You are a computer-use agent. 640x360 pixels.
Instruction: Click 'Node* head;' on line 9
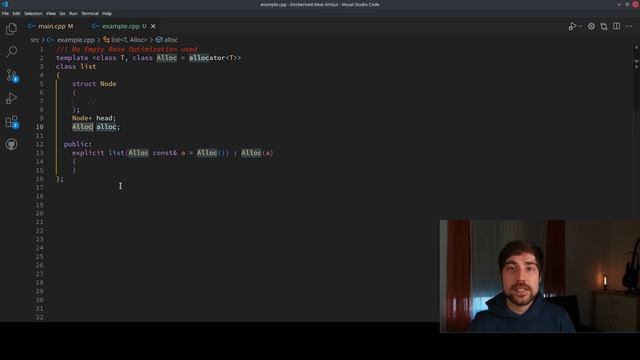click(94, 118)
